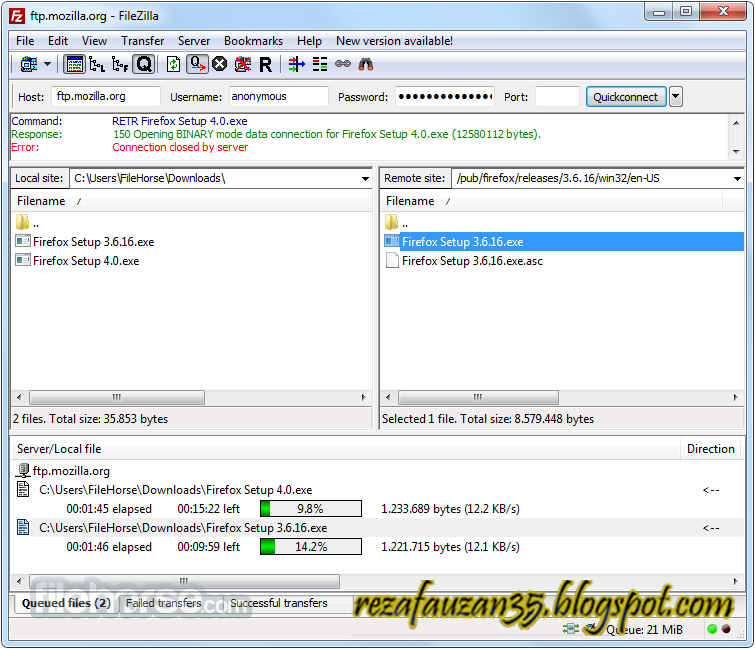The image size is (755, 649).
Task: Expand the Quickconnect history dropdown
Action: [676, 97]
